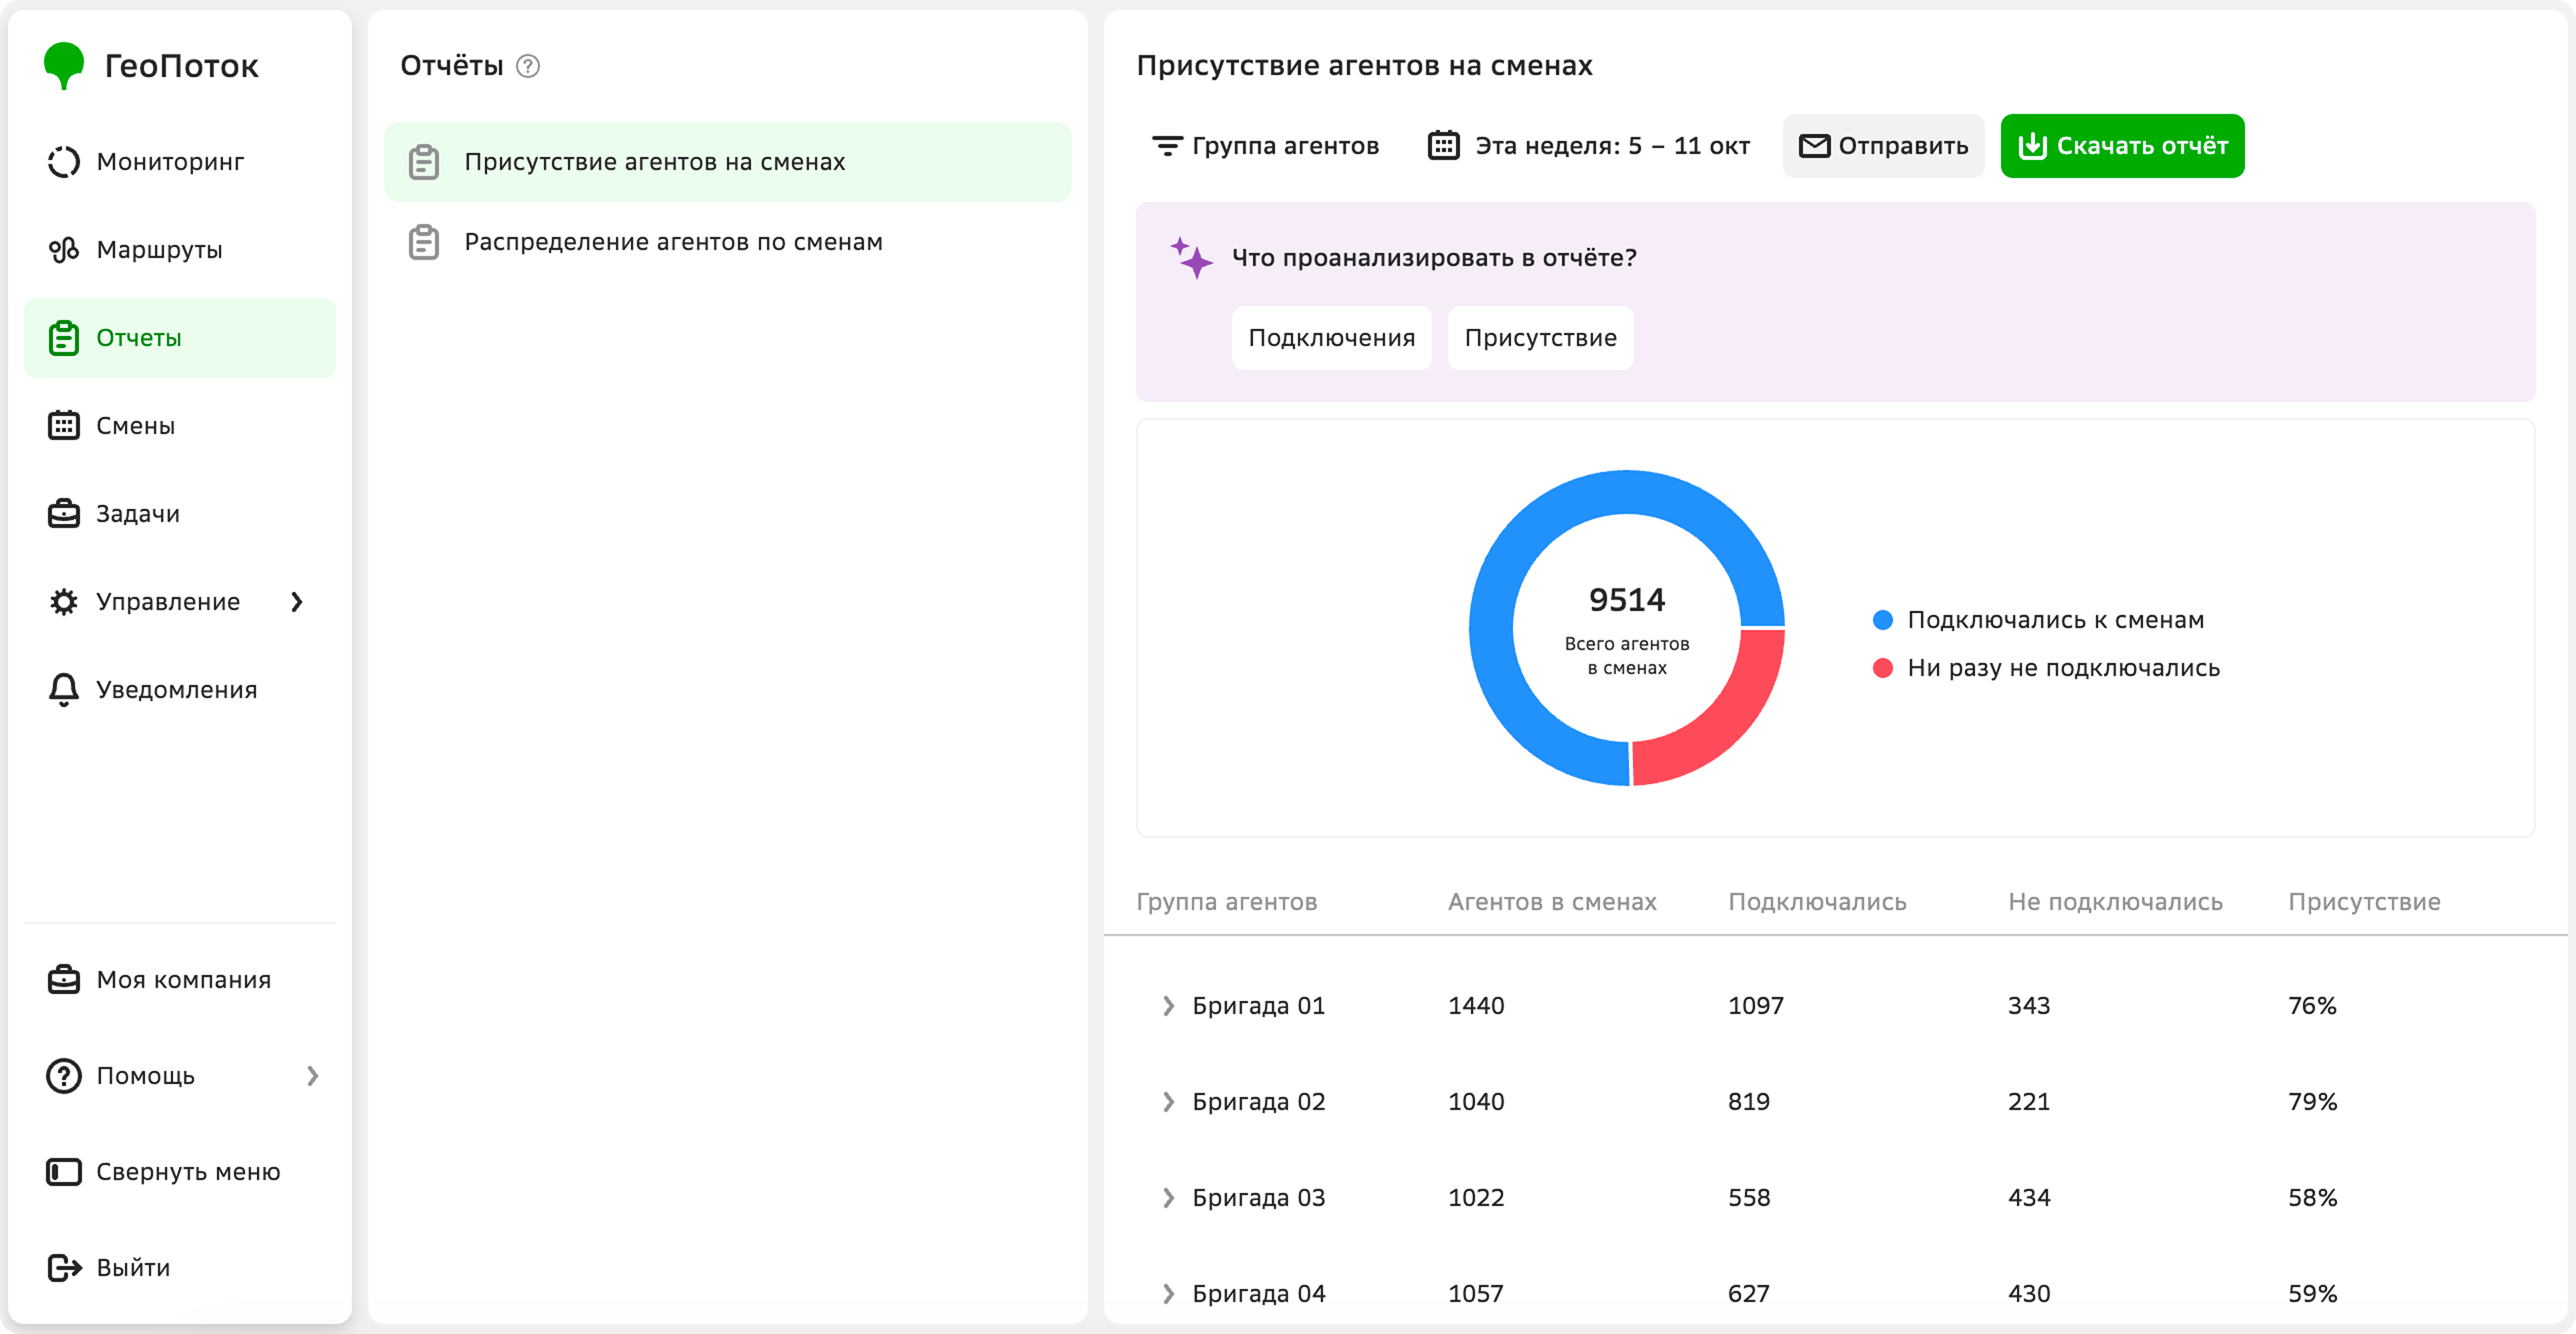
Task: Click the 76% presence value
Action: click(2312, 1006)
